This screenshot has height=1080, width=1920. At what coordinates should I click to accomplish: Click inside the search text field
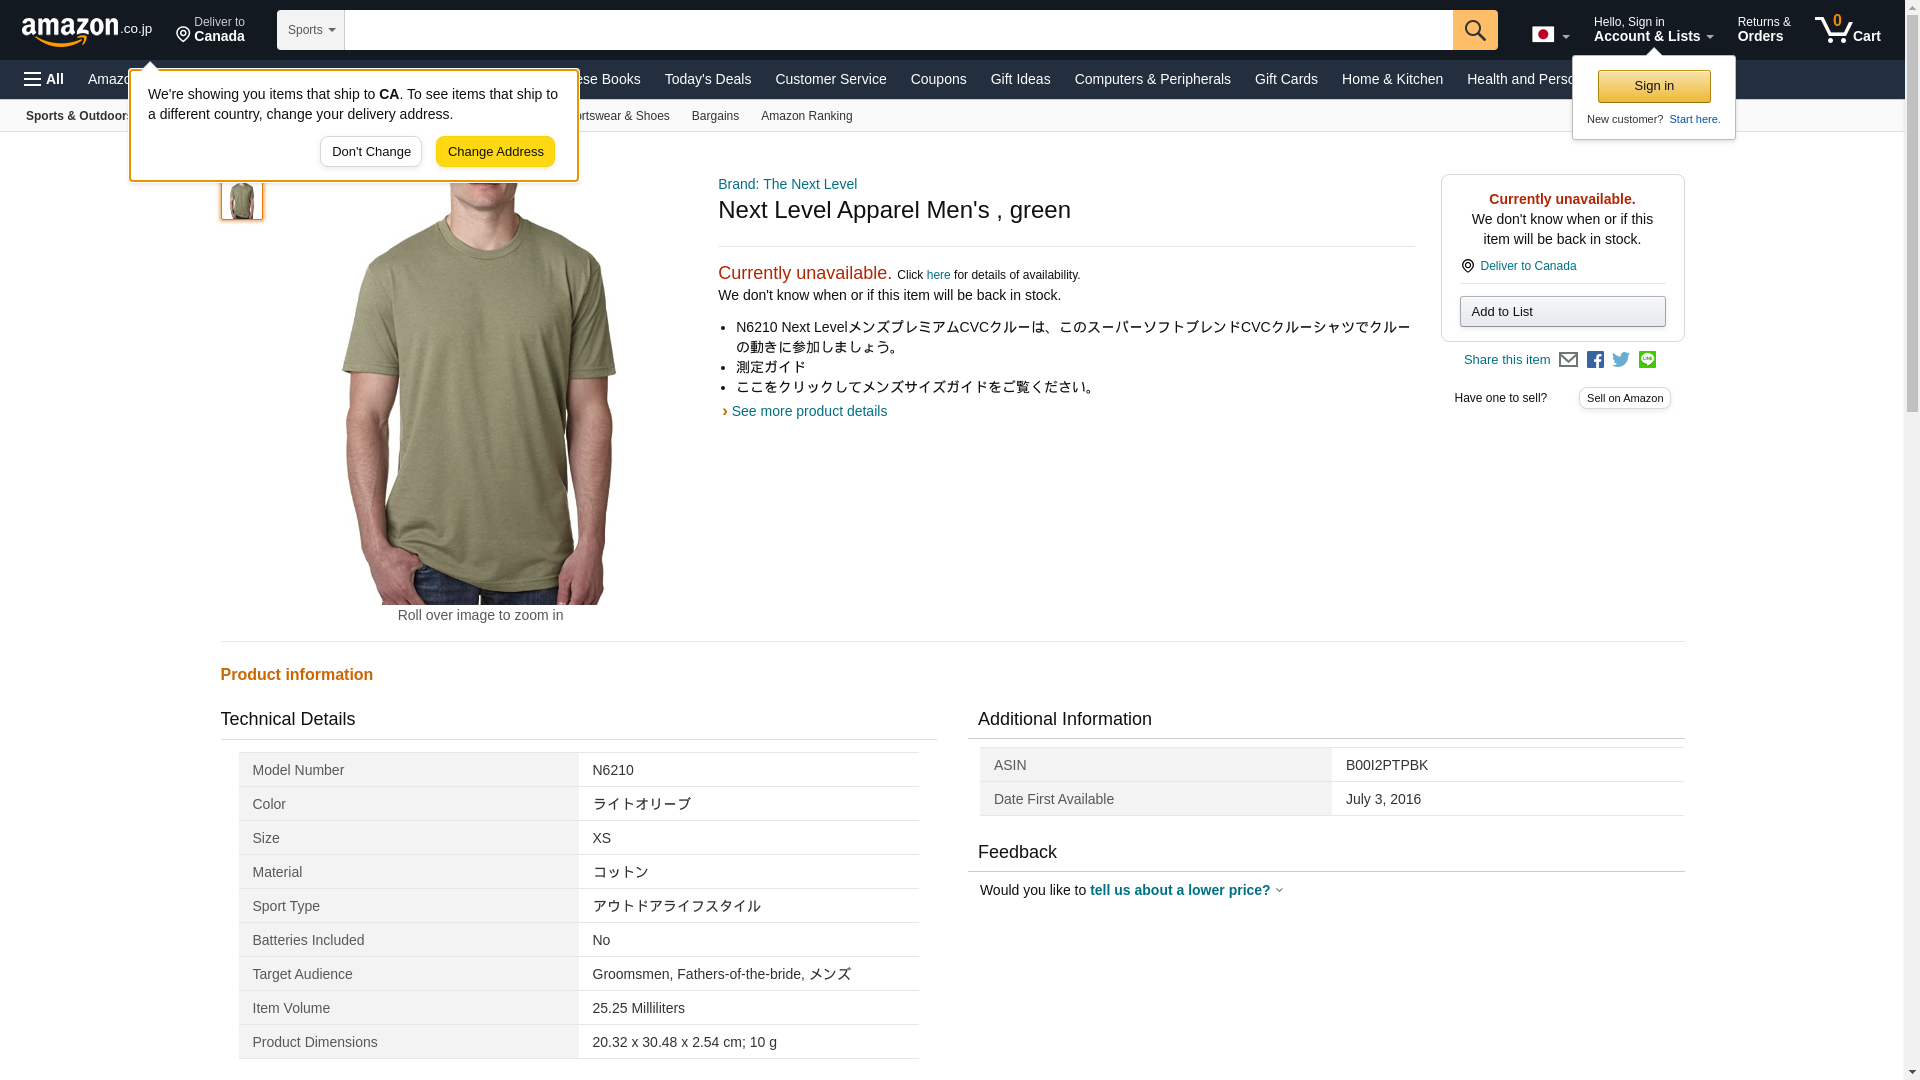(897, 30)
